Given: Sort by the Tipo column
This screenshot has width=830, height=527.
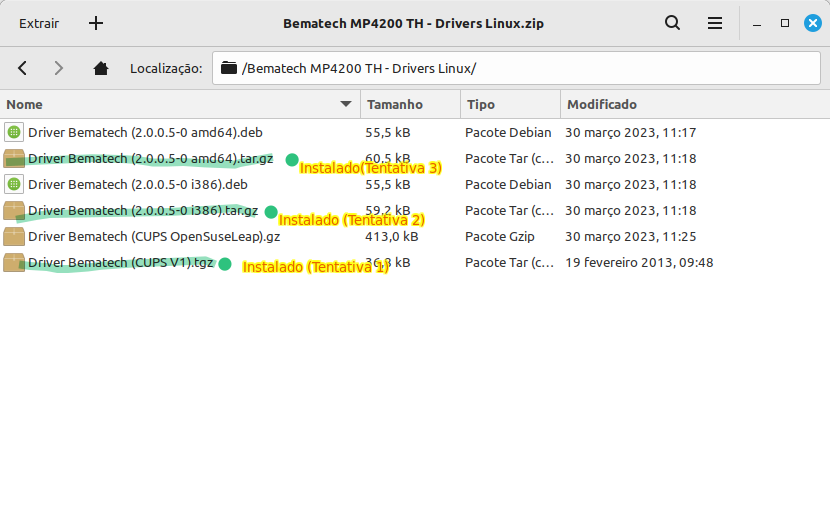Looking at the screenshot, I should pyautogui.click(x=510, y=104).
